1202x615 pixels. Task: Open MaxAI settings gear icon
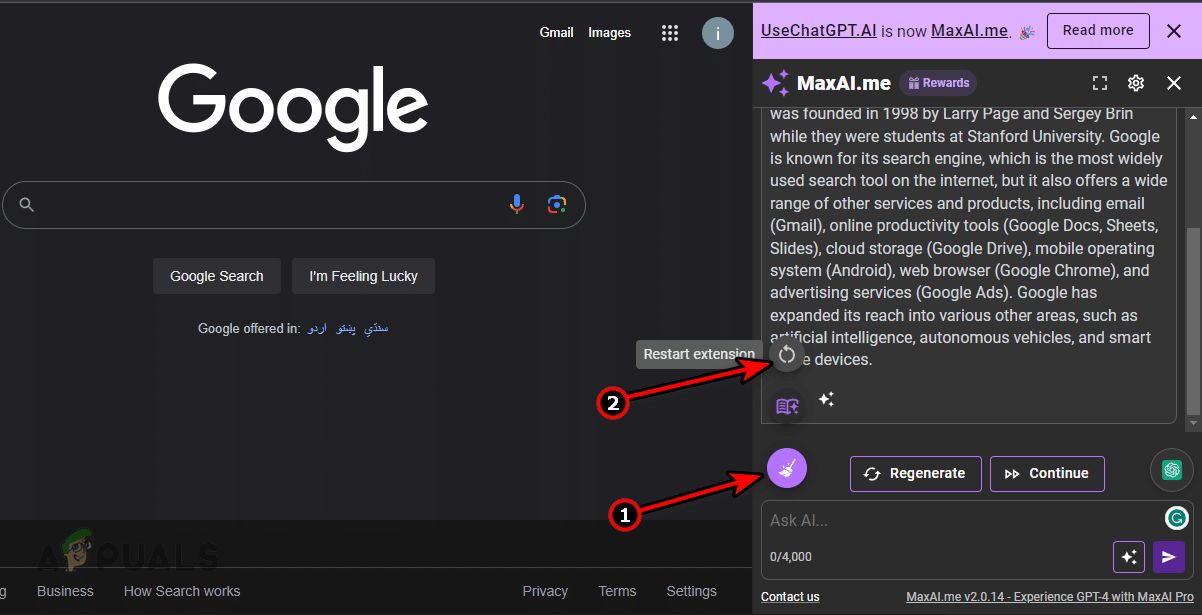click(x=1136, y=83)
